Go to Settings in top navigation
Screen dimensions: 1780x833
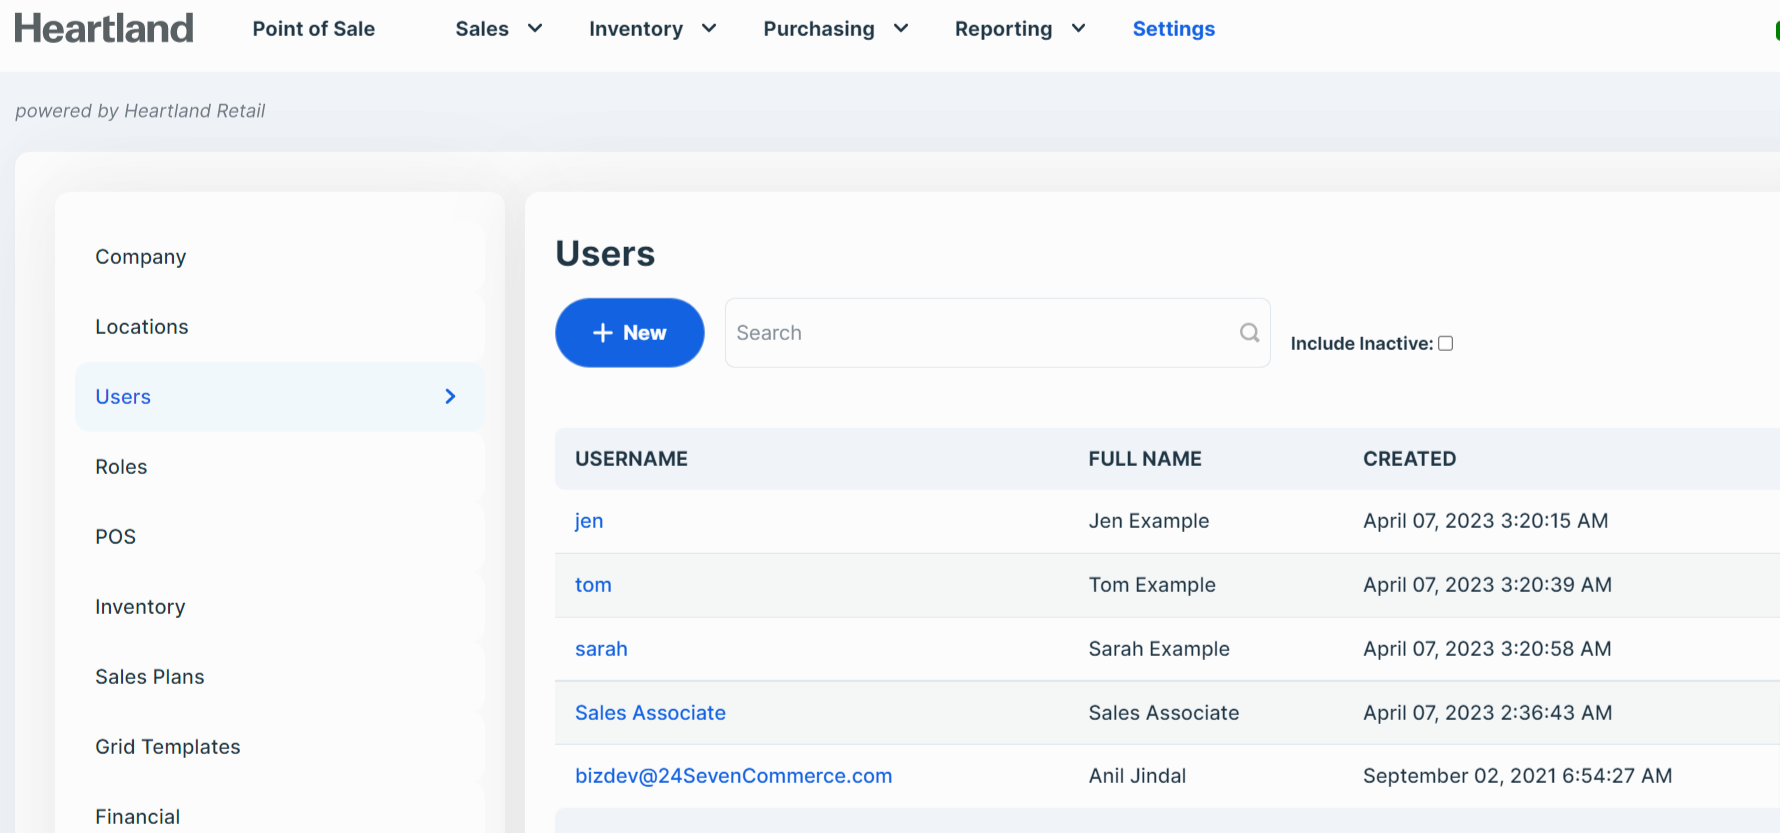[1174, 29]
